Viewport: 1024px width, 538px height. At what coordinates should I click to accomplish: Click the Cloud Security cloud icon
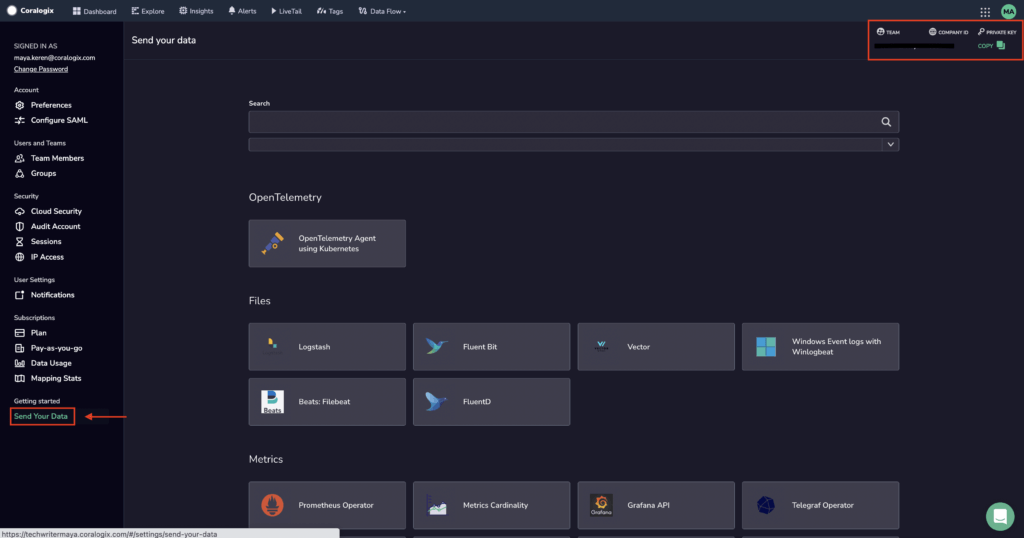(20, 212)
